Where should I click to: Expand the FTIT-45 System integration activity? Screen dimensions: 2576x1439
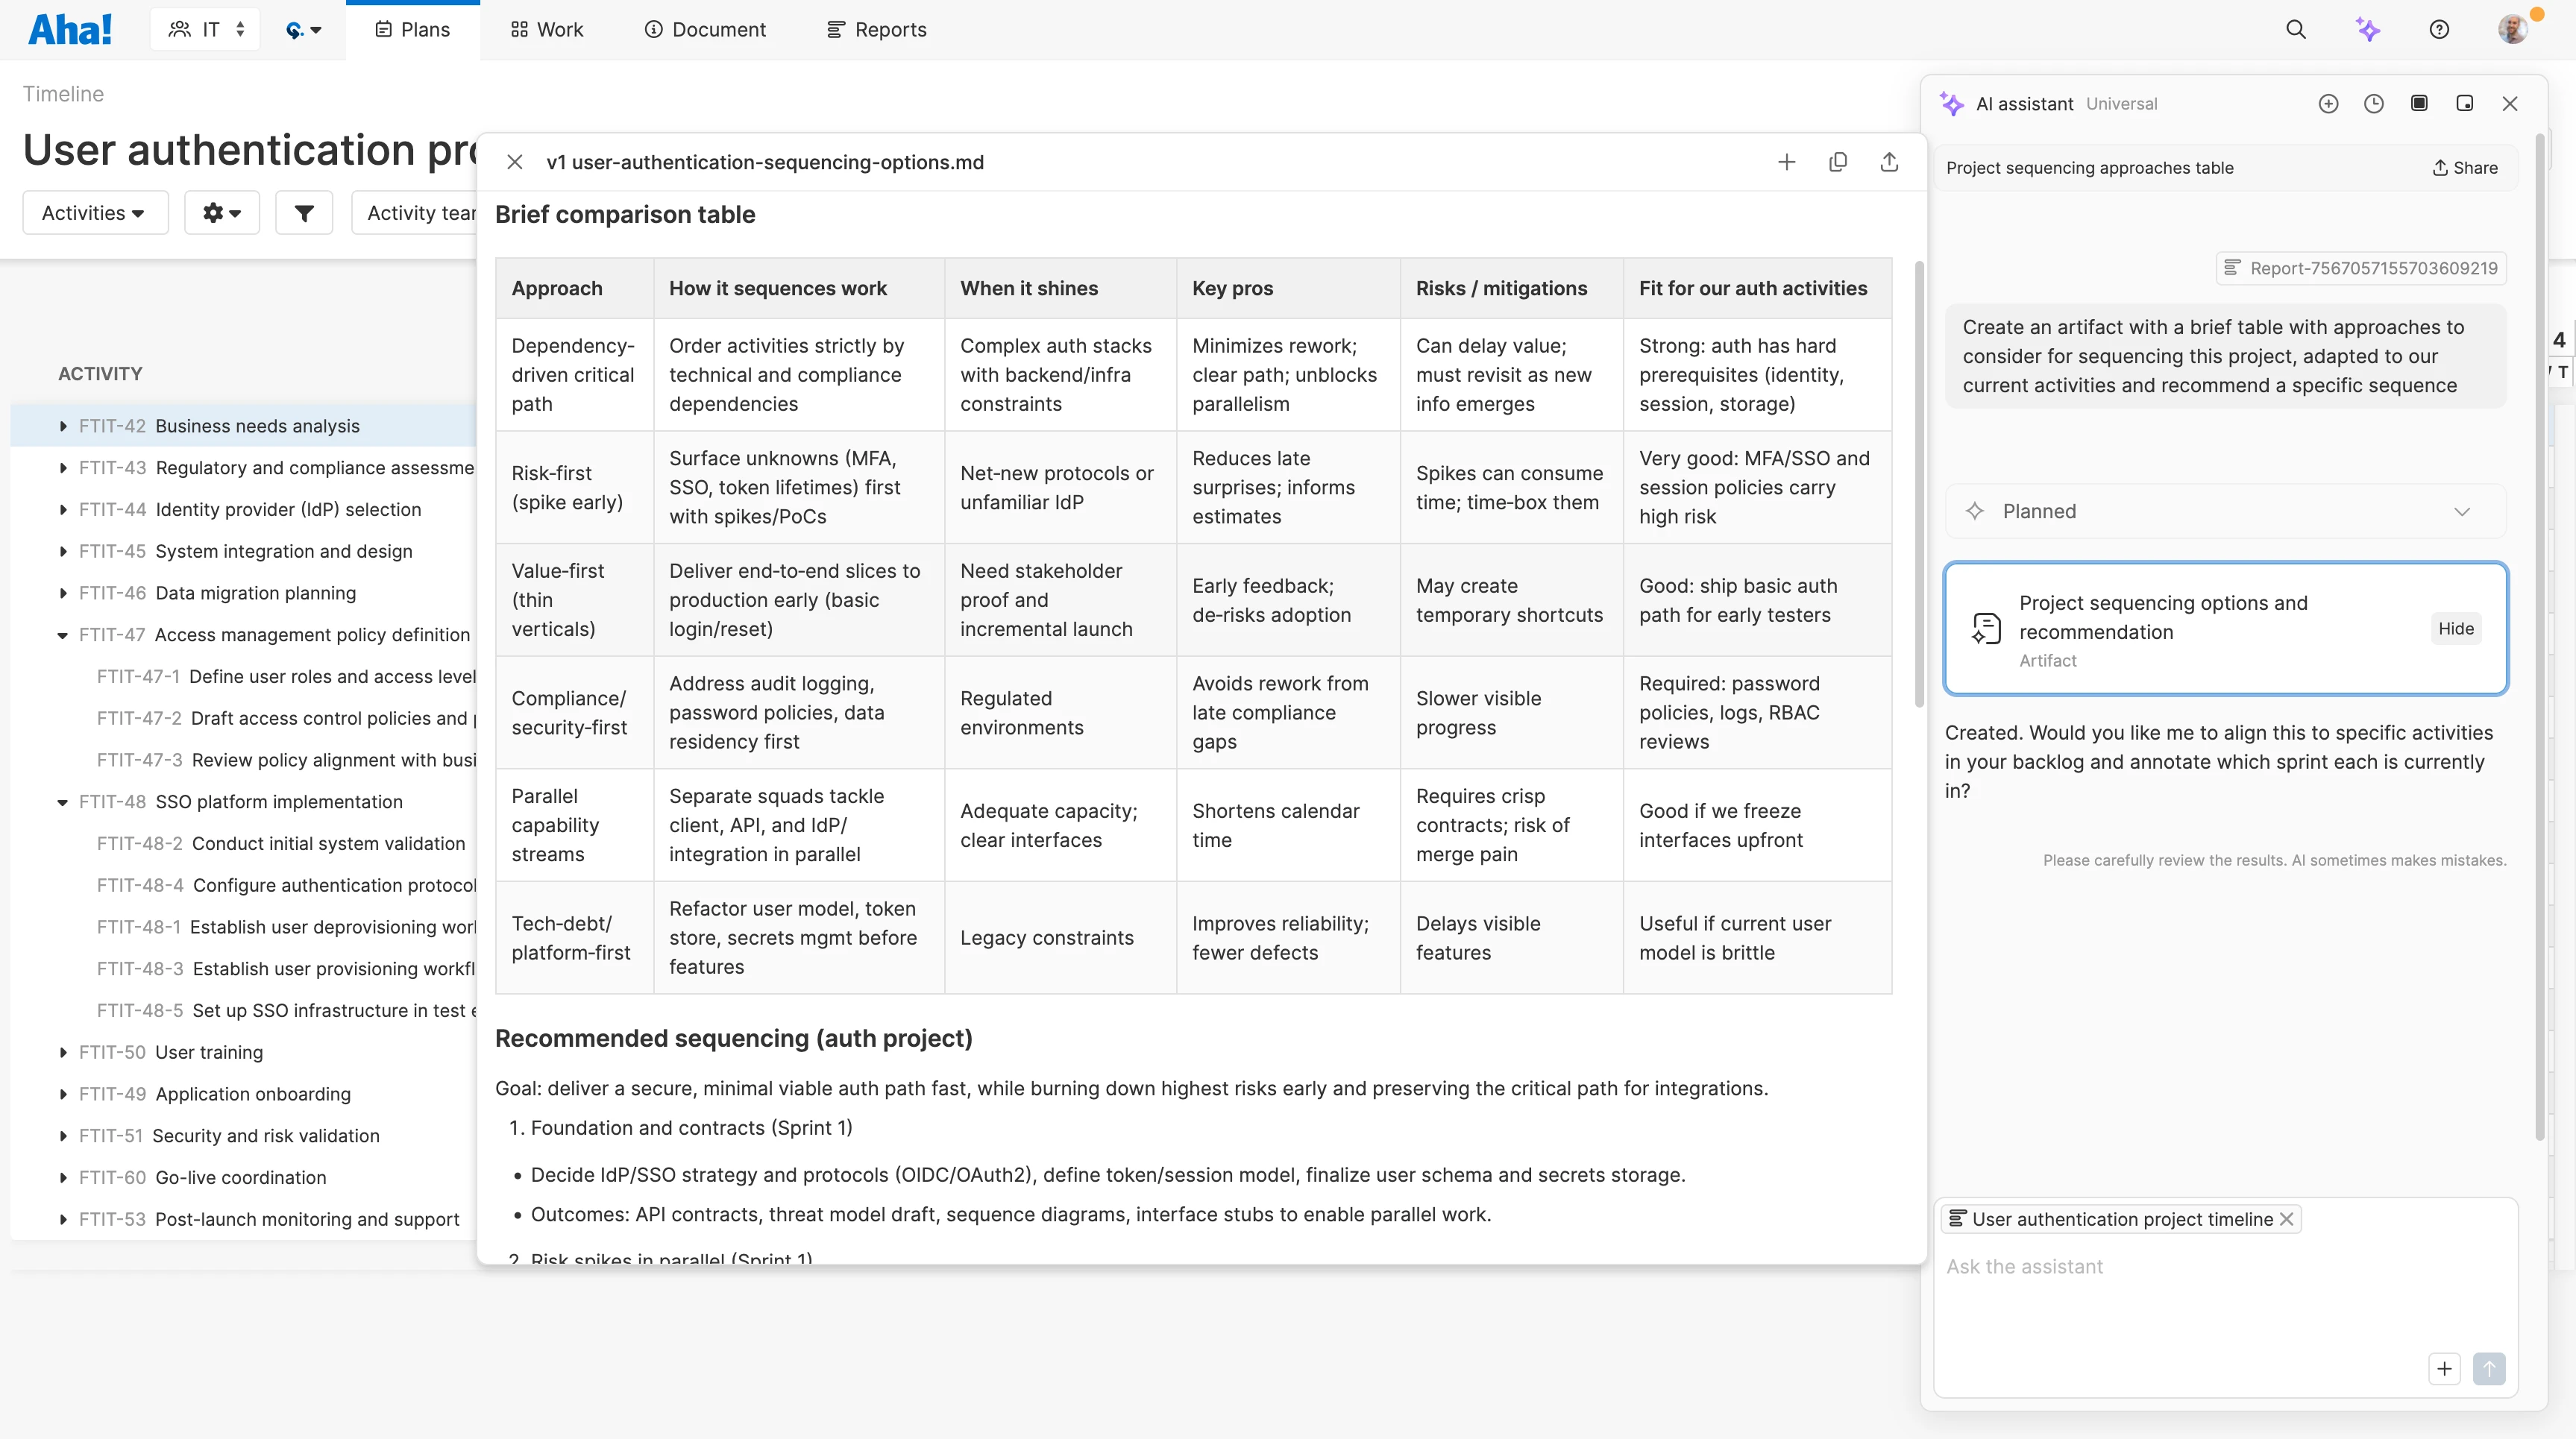63,551
